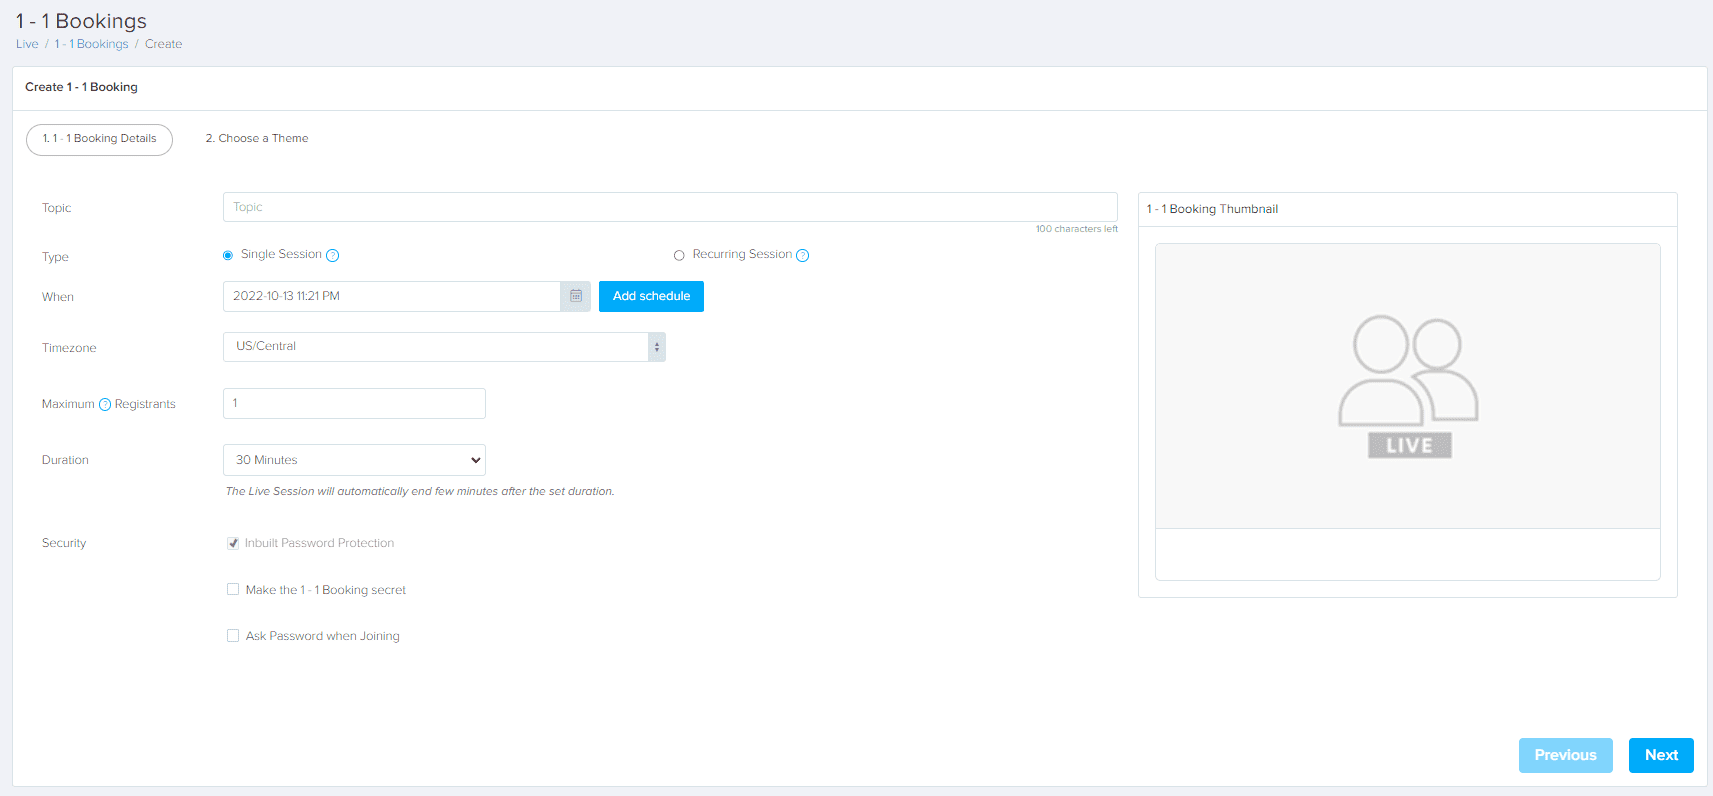This screenshot has height=796, width=1713.
Task: Click the Add schedule button
Action: coord(651,296)
